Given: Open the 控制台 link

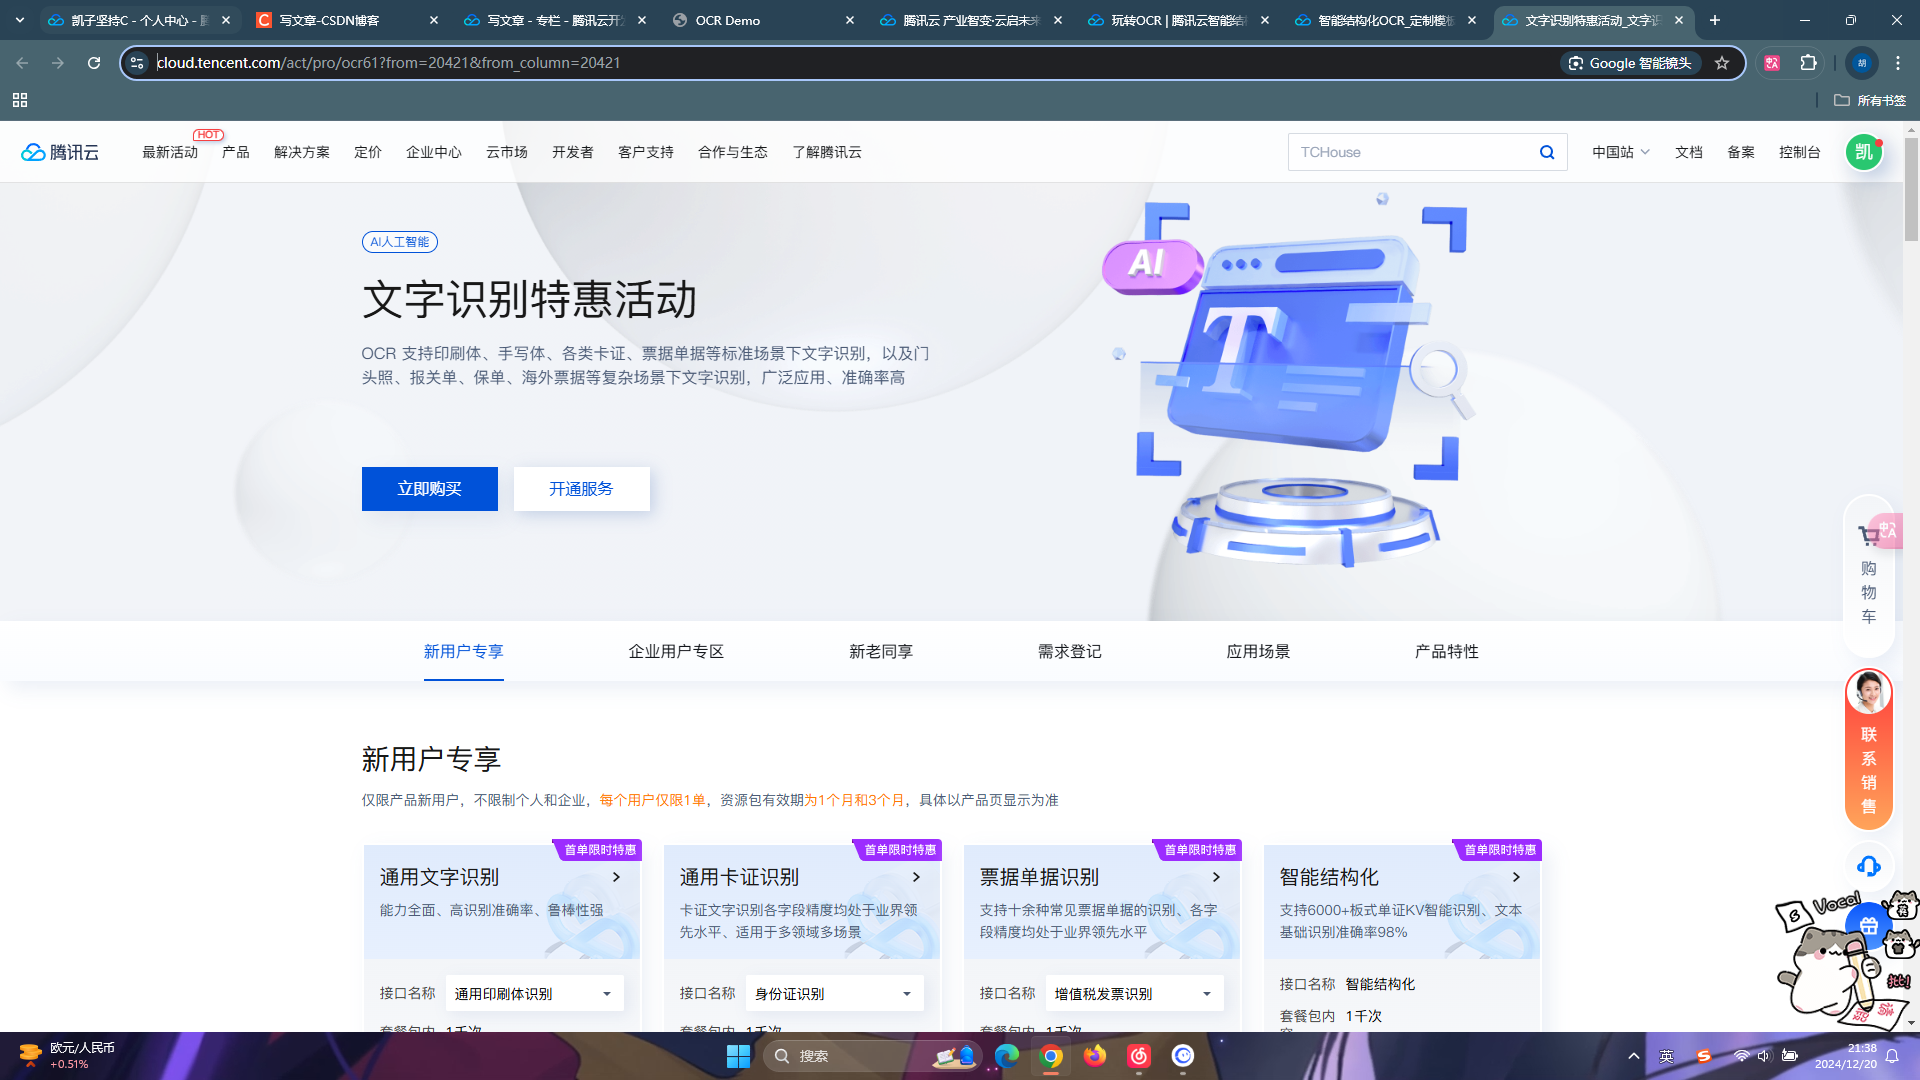Looking at the screenshot, I should point(1800,152).
